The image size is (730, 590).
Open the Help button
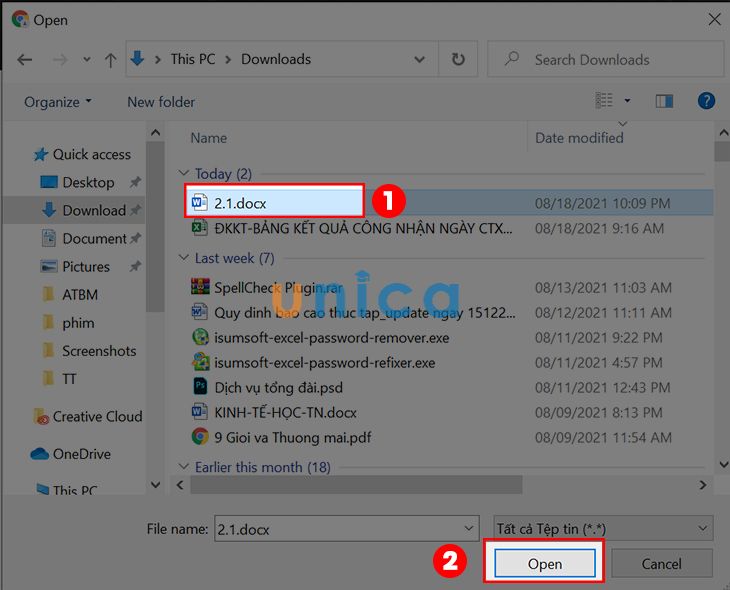pyautogui.click(x=706, y=101)
